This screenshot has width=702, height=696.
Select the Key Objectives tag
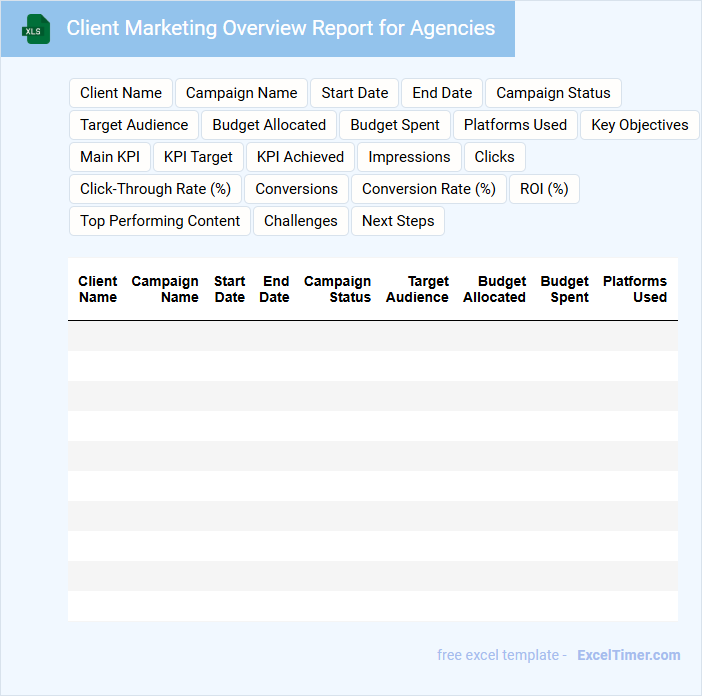coord(639,125)
